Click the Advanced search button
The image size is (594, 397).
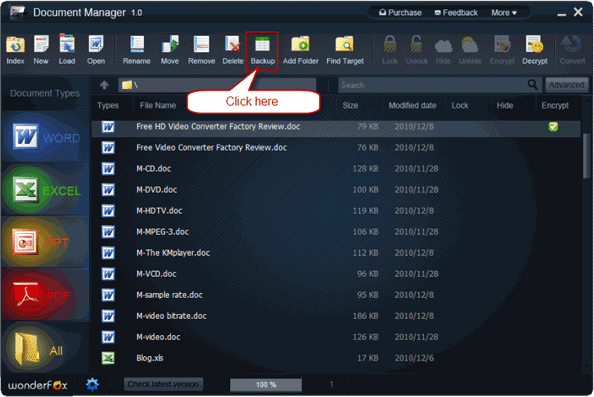point(567,85)
